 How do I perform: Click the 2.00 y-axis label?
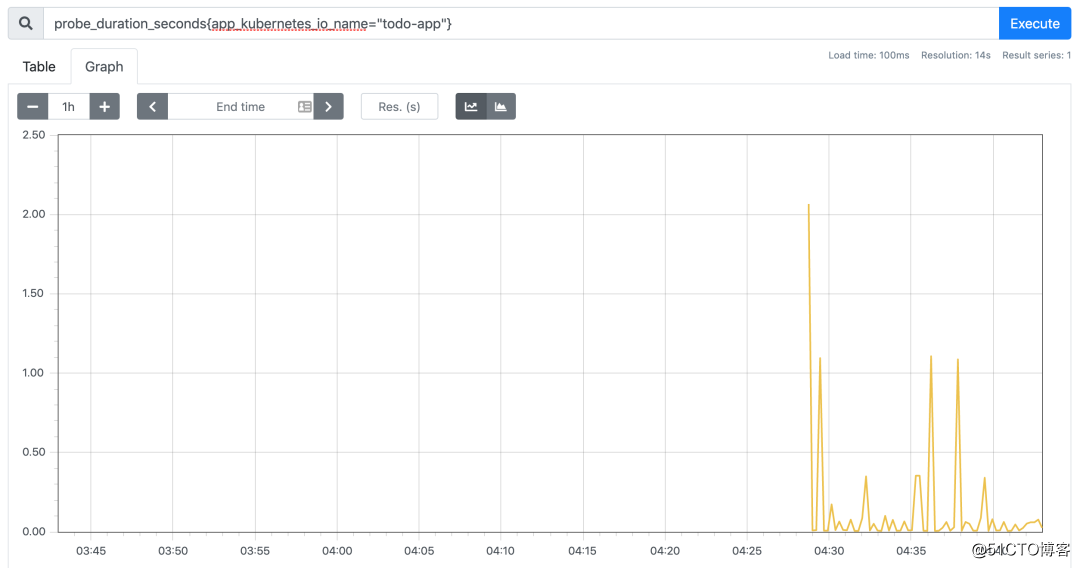coord(34,214)
